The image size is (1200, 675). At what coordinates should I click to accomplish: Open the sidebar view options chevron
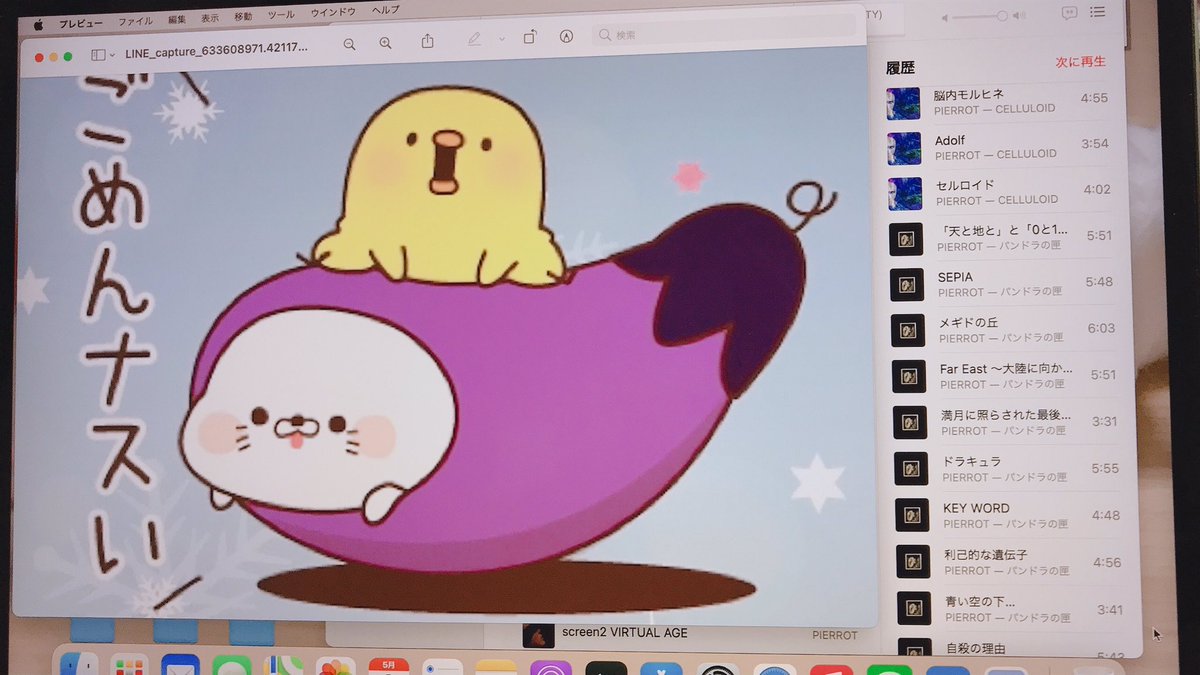click(113, 55)
